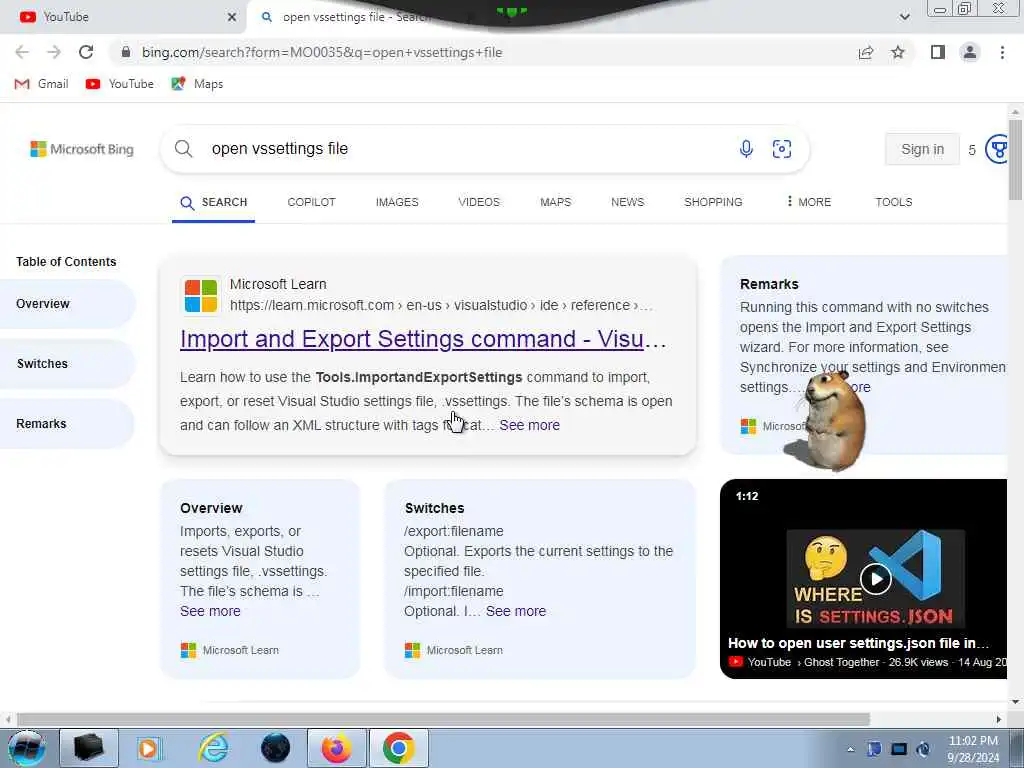Click the vertical page scrollbar thumb
This screenshot has width=1024, height=768.
tap(1015, 159)
